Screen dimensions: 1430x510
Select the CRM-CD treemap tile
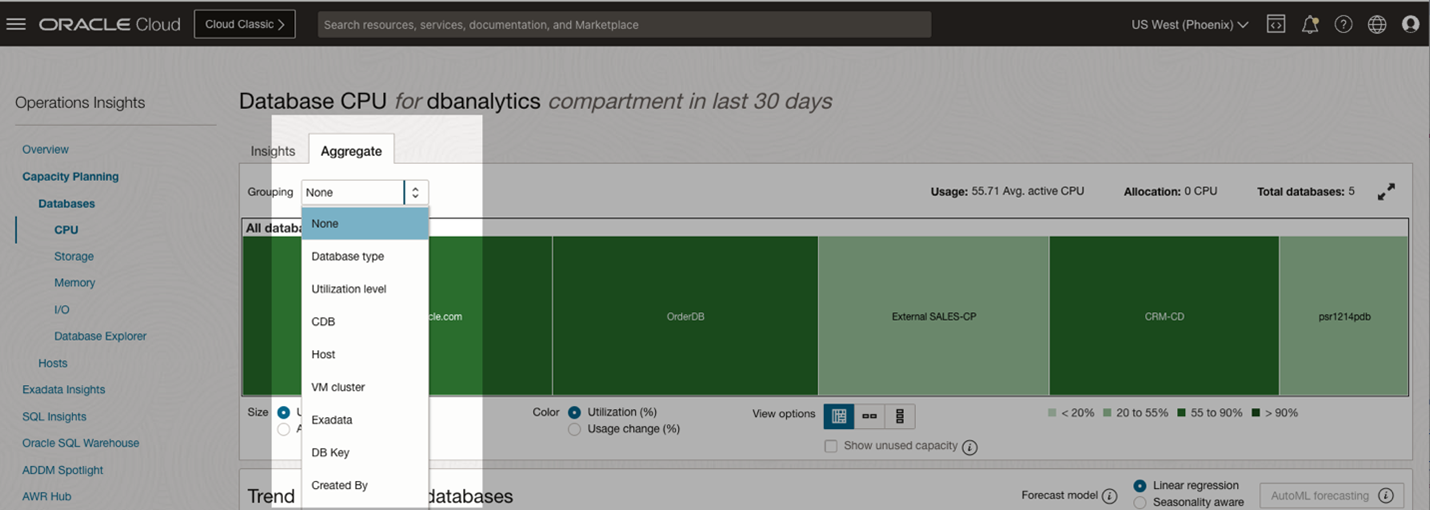point(1164,316)
